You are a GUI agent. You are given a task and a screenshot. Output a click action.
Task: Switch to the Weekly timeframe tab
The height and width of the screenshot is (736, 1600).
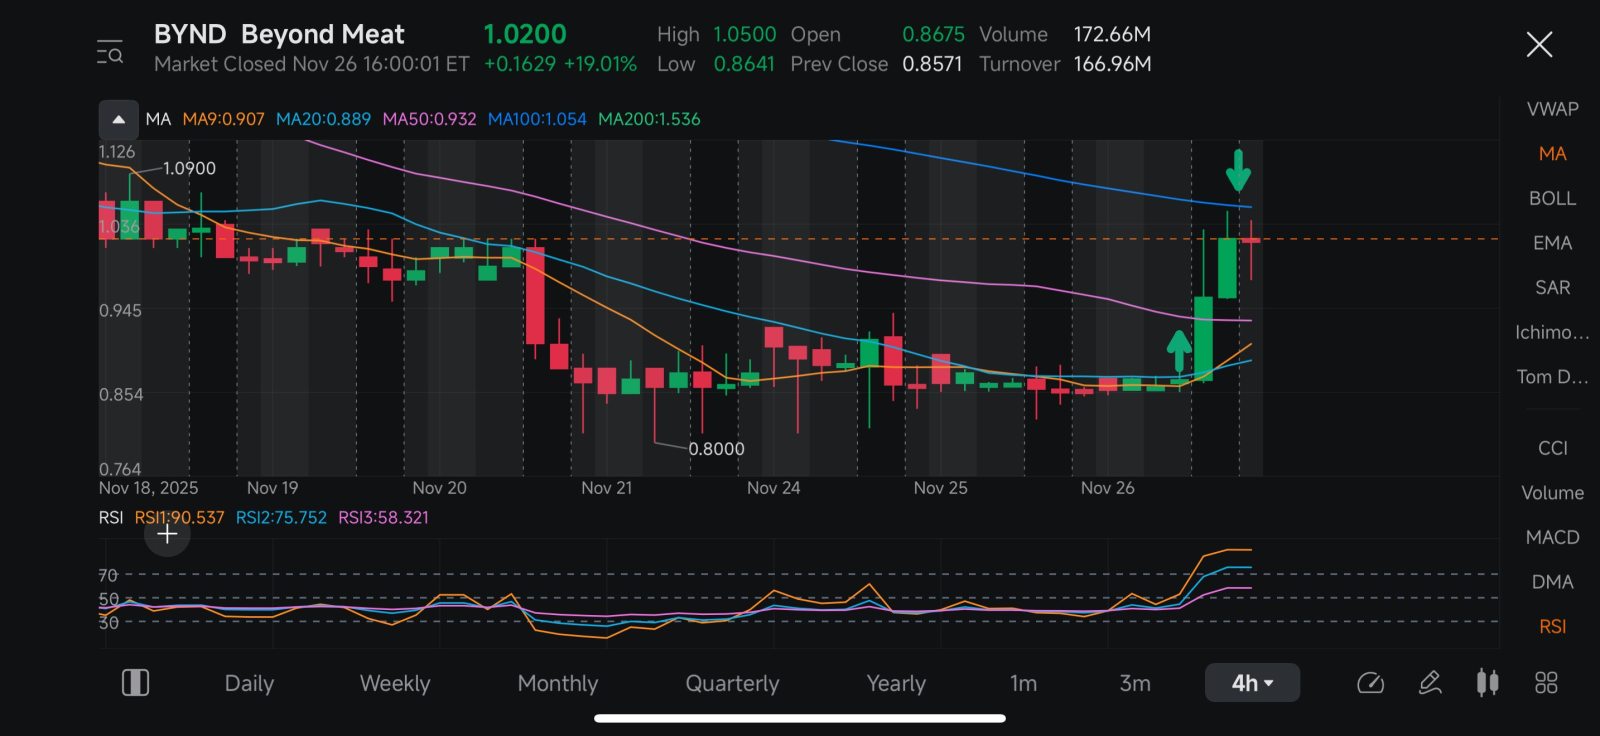click(x=395, y=683)
